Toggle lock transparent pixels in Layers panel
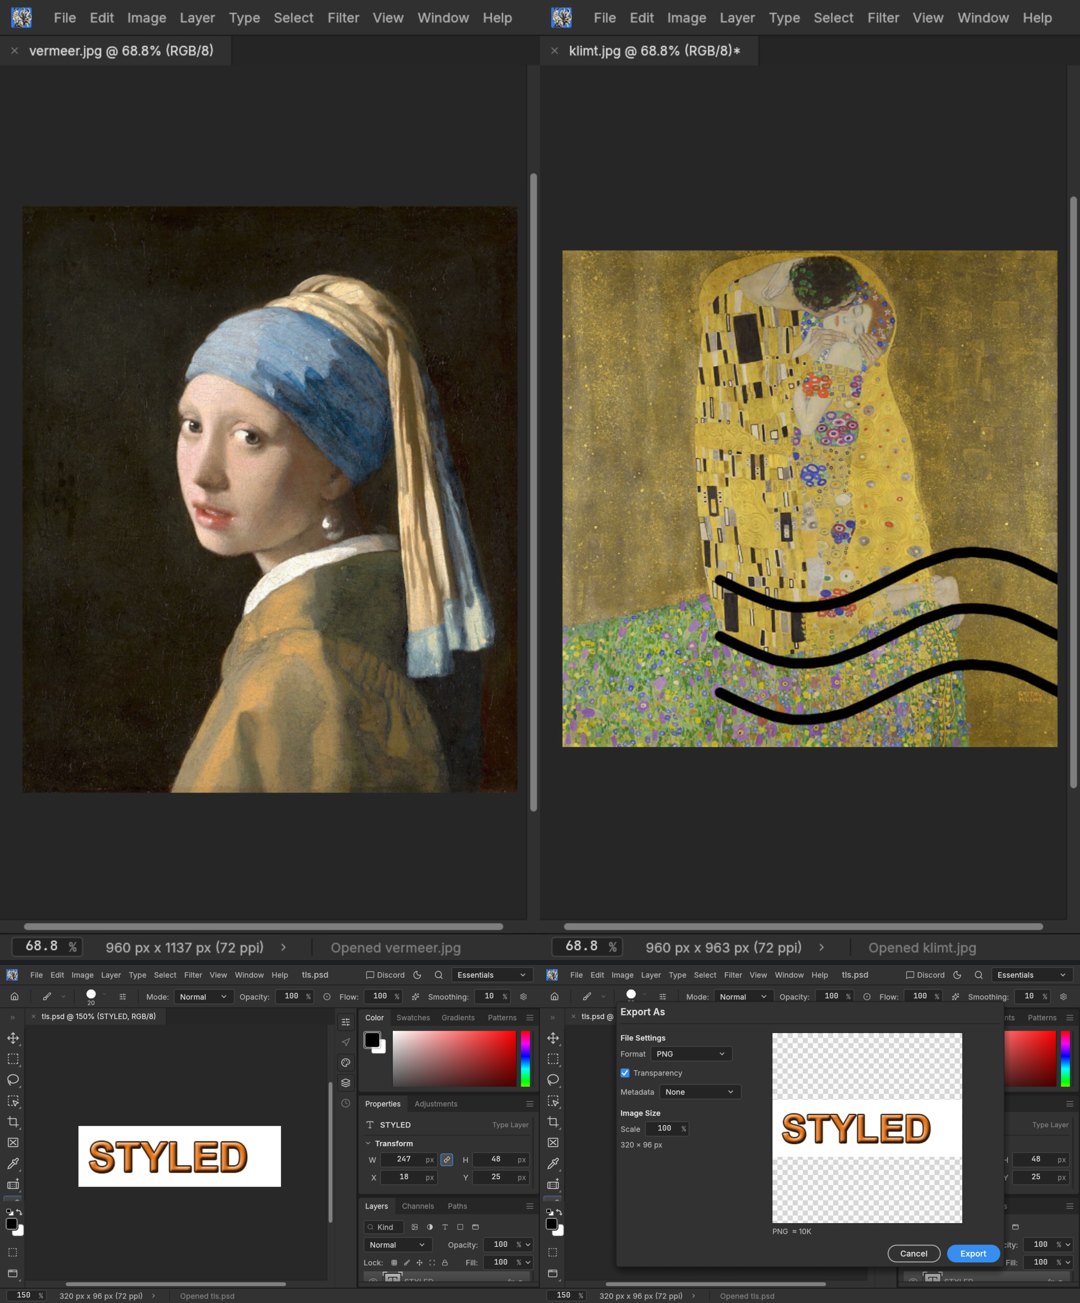This screenshot has width=1080, height=1303. click(394, 1263)
